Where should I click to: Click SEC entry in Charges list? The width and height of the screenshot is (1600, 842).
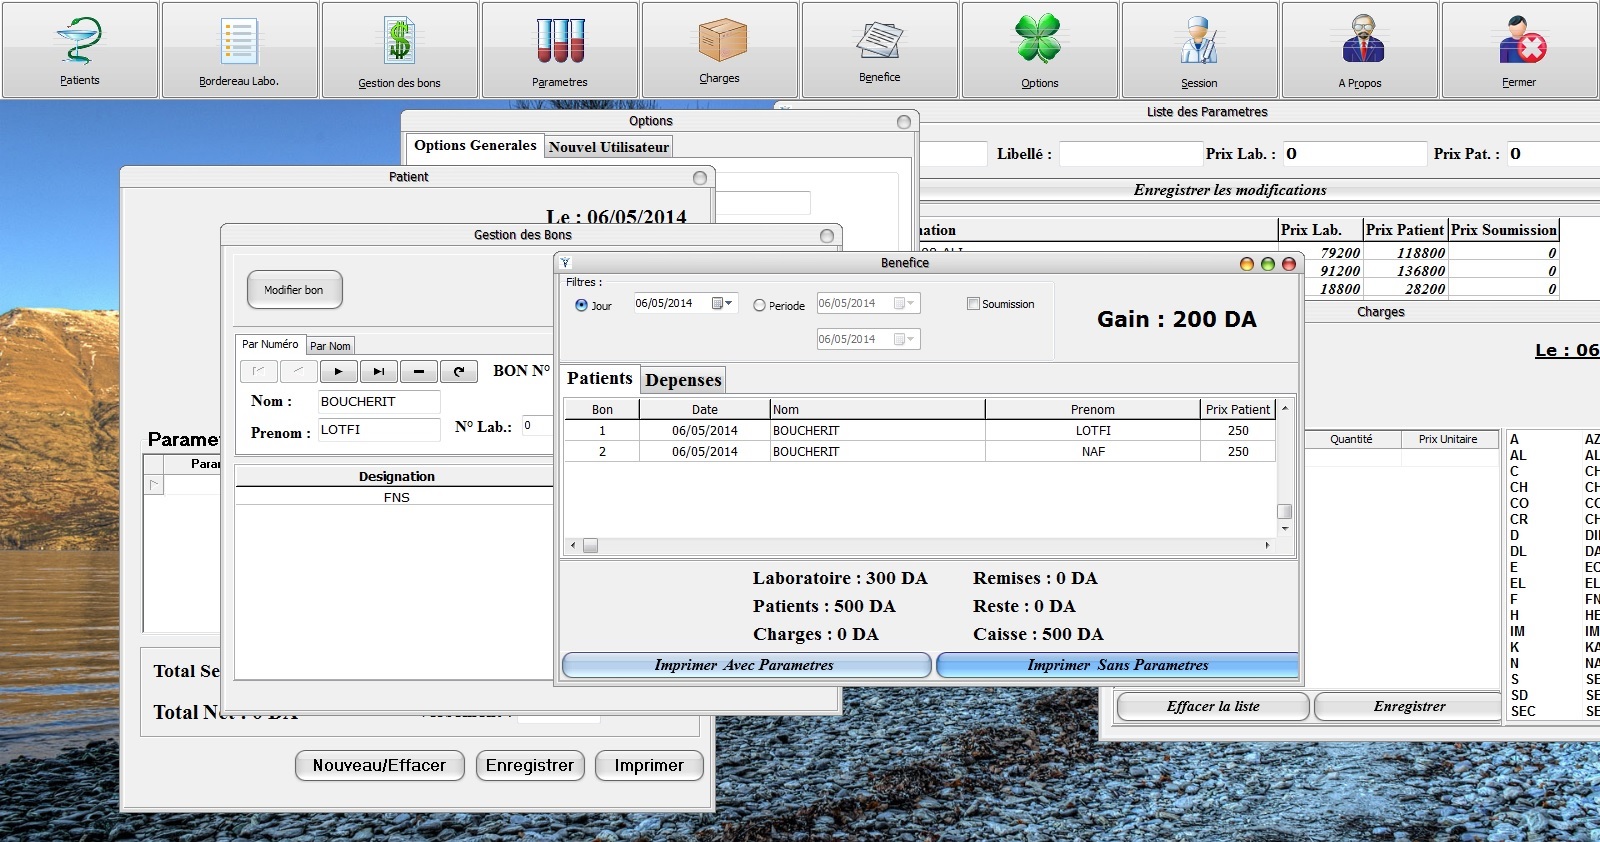click(1523, 711)
